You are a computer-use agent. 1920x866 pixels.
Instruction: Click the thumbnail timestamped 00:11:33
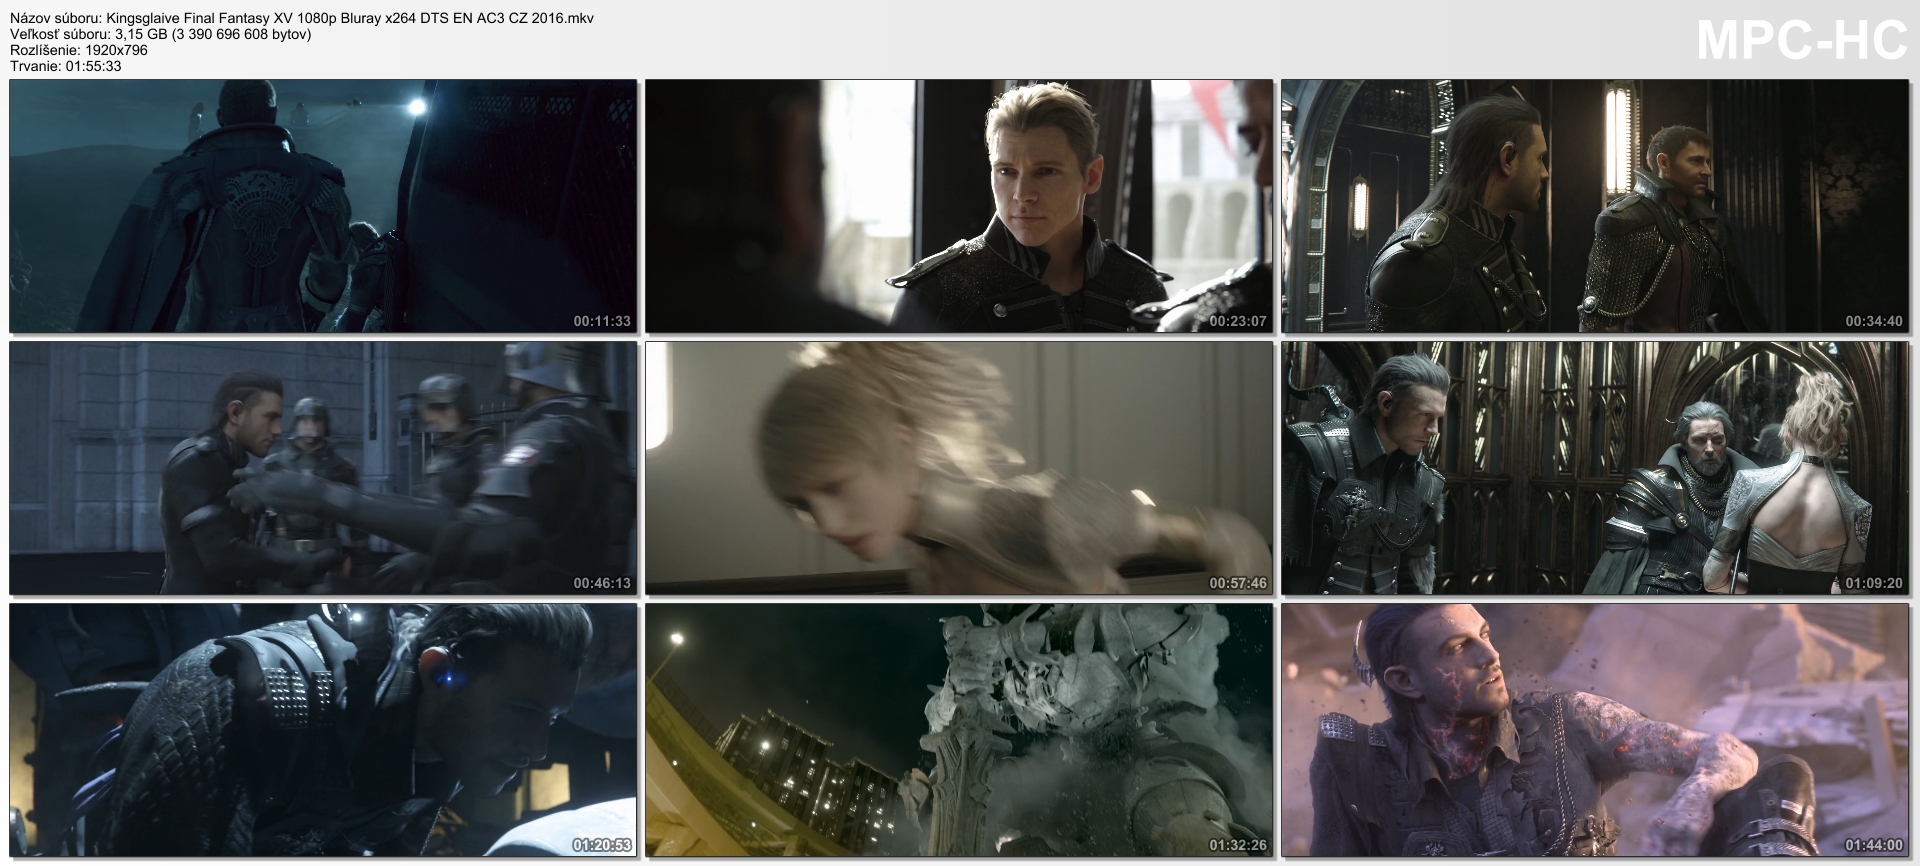pos(323,206)
